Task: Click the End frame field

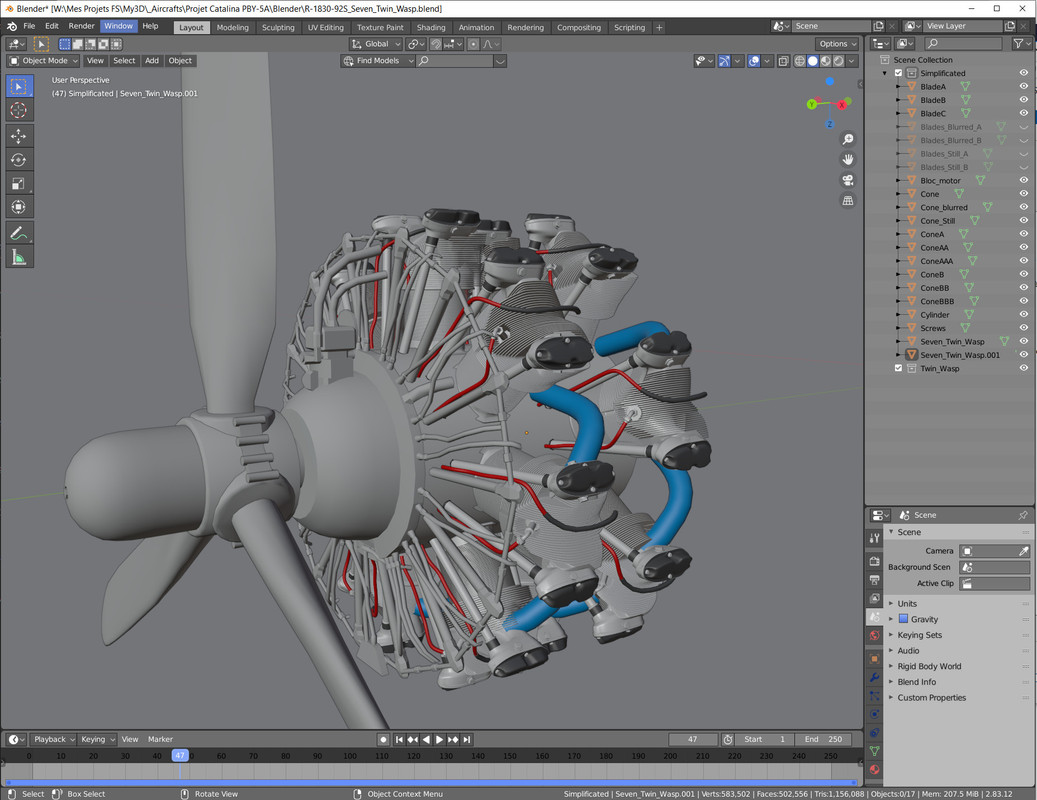Action: click(x=824, y=739)
